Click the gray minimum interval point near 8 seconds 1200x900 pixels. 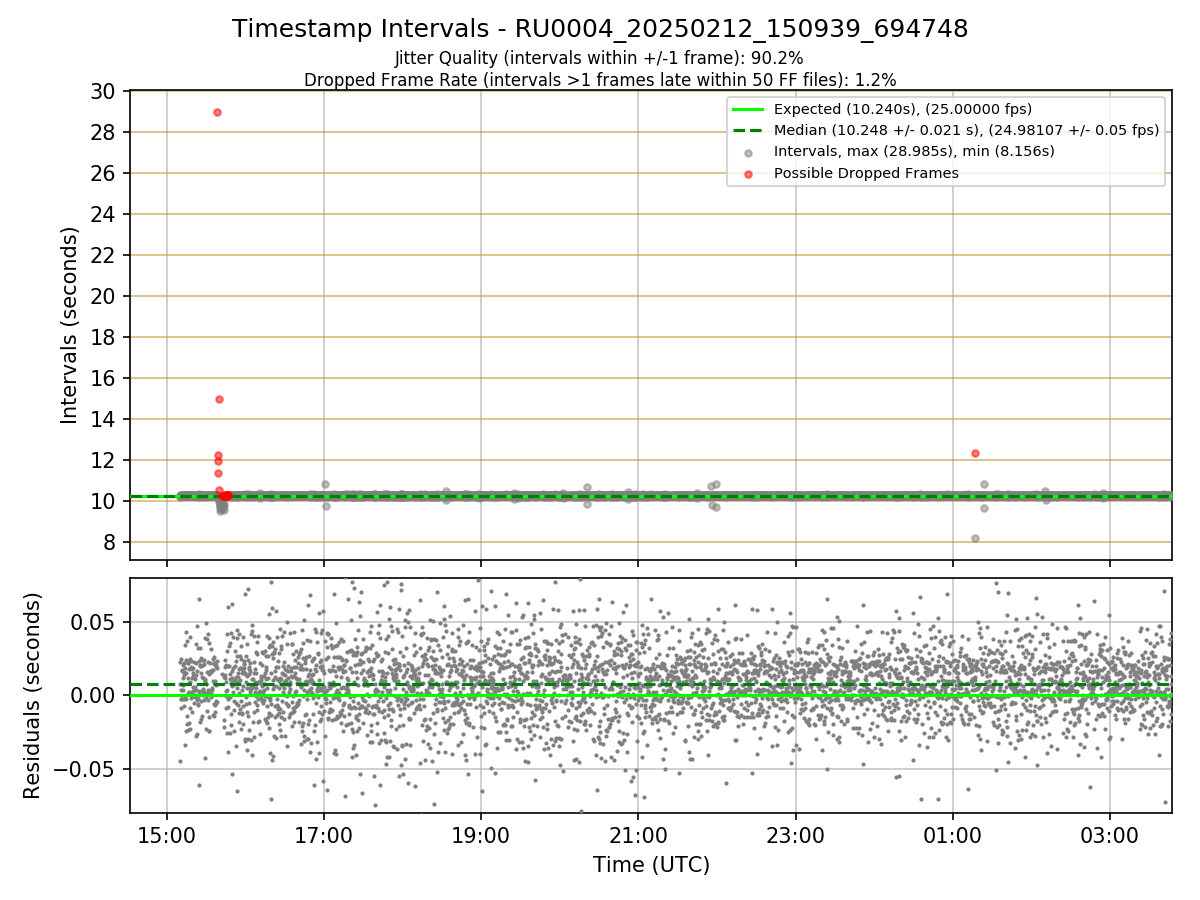coord(975,538)
